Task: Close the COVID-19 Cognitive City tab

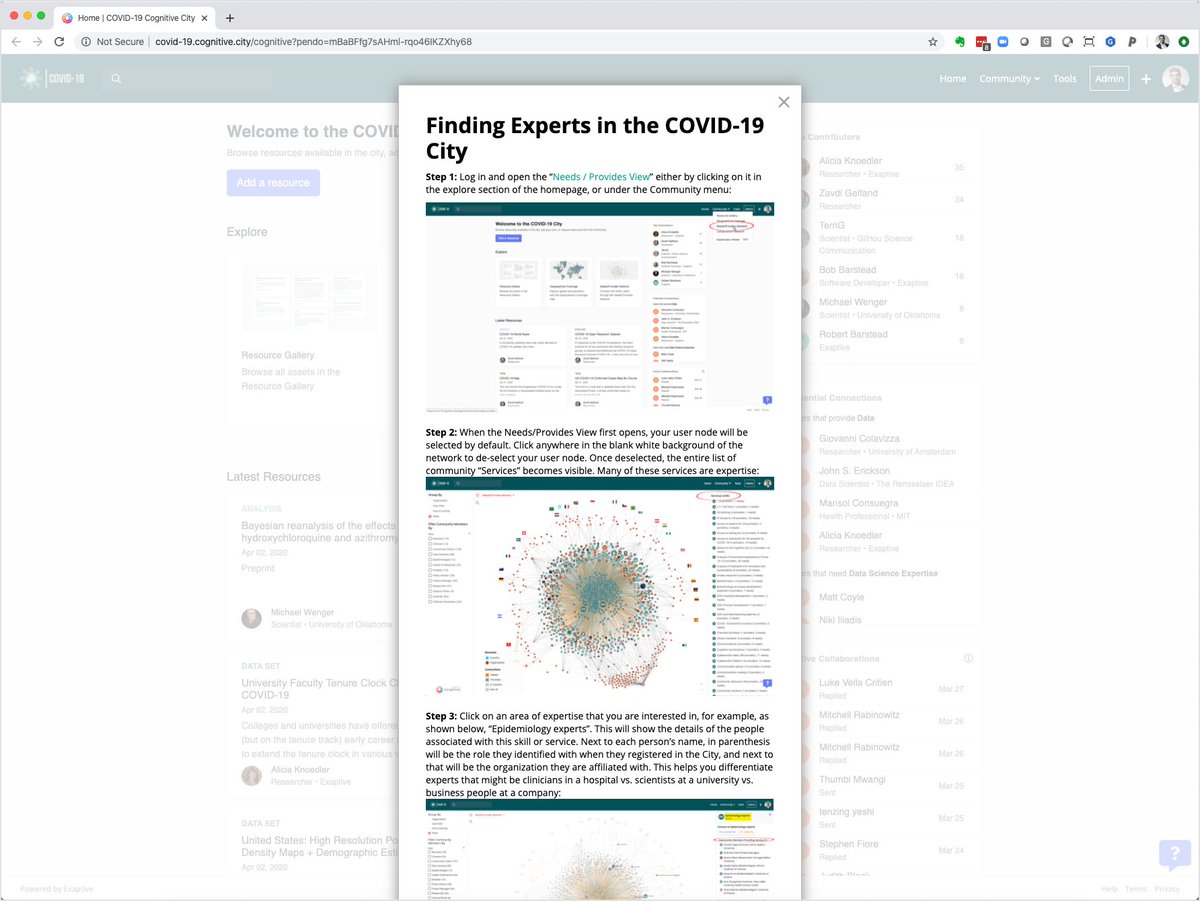Action: coord(205,17)
